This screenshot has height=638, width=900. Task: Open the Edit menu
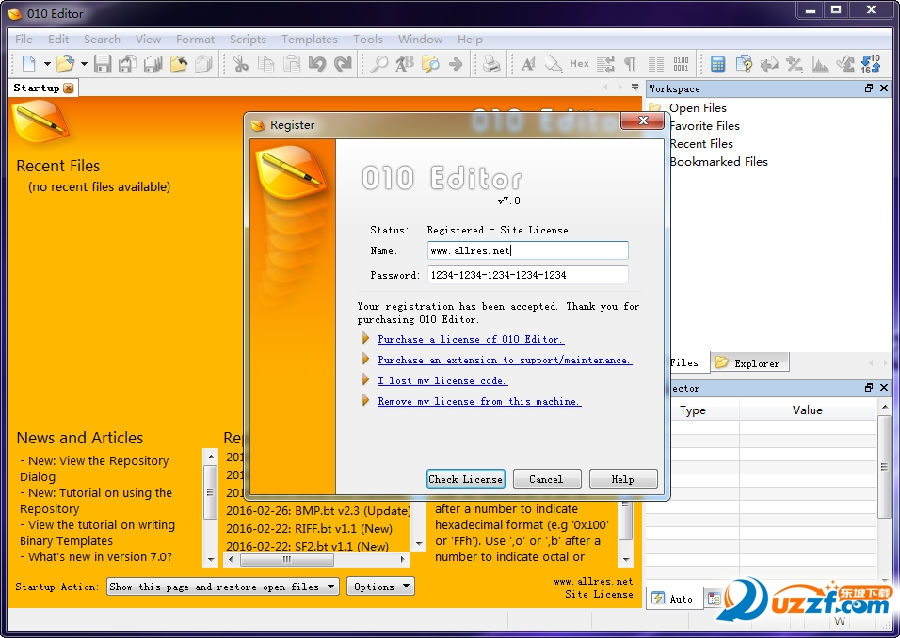point(59,39)
